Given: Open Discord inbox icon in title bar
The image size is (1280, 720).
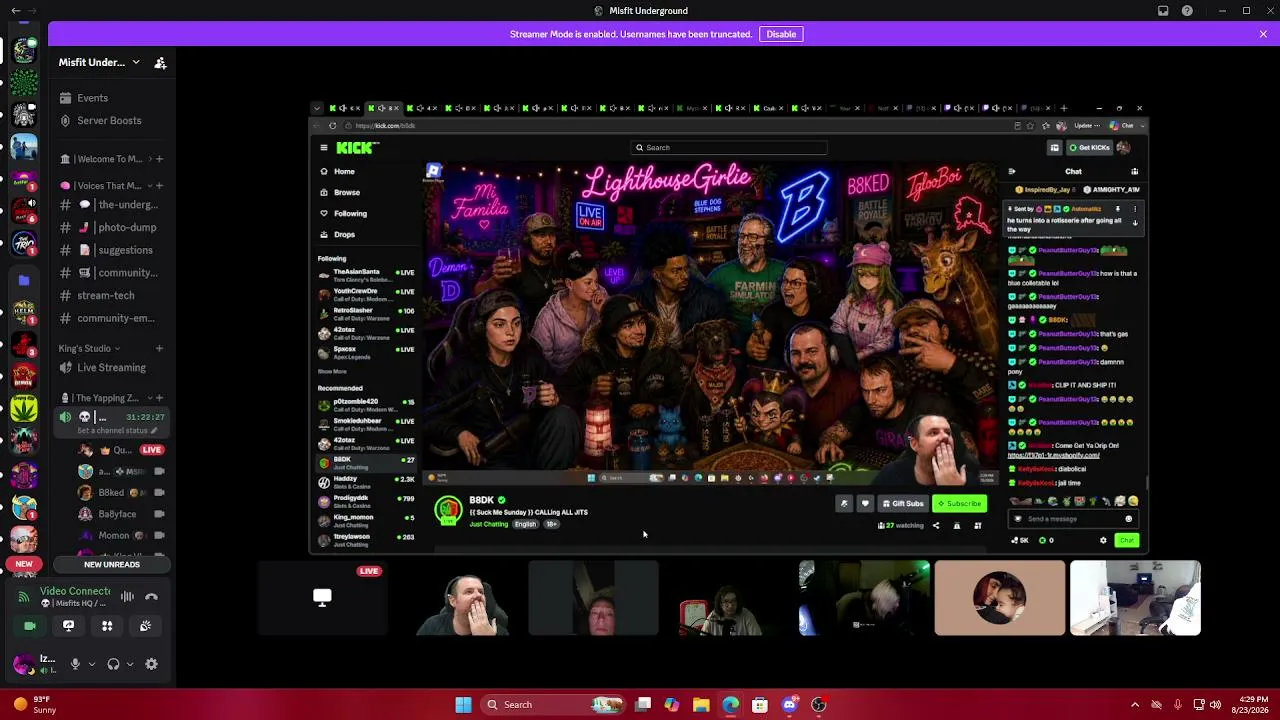Looking at the screenshot, I should [x=1163, y=11].
